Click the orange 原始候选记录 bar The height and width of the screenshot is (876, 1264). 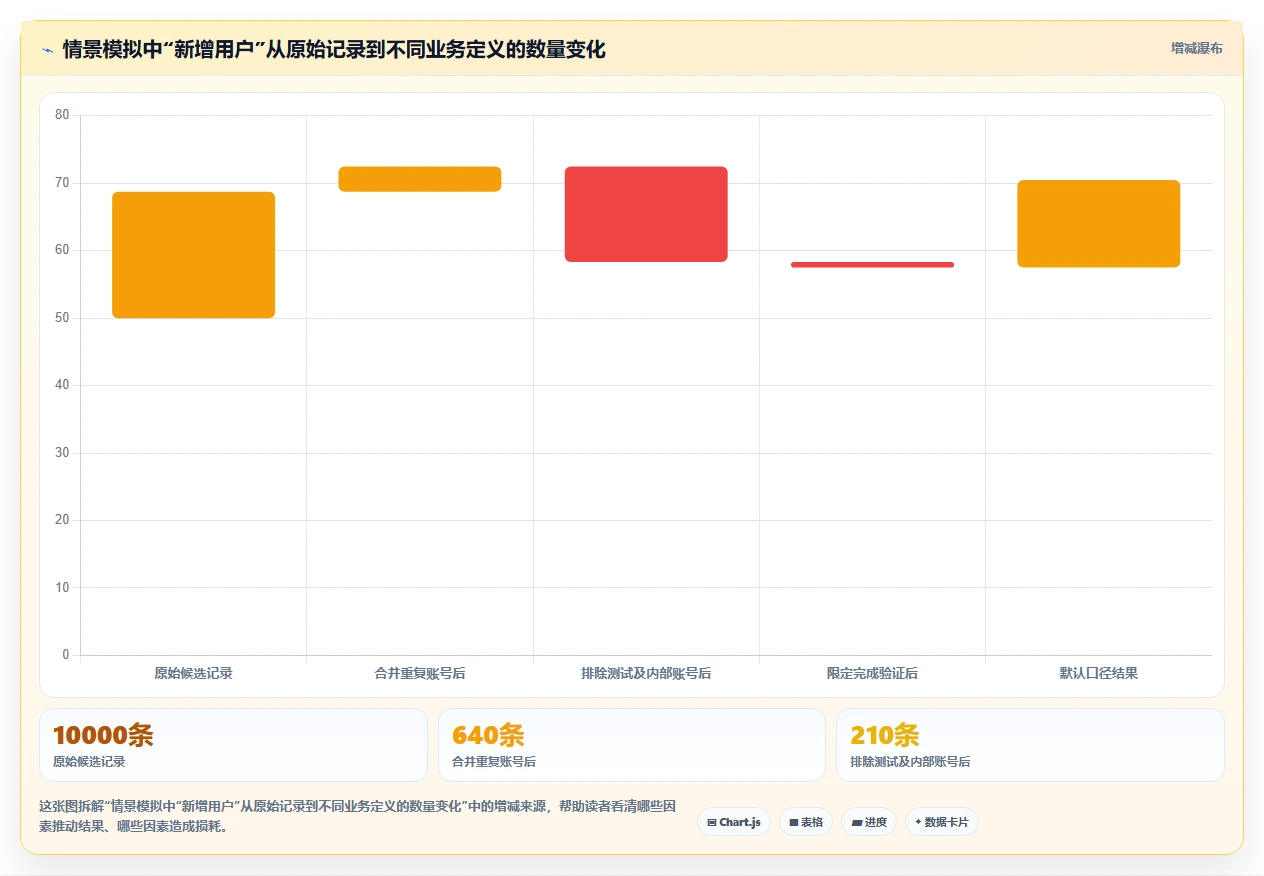pyautogui.click(x=193, y=255)
